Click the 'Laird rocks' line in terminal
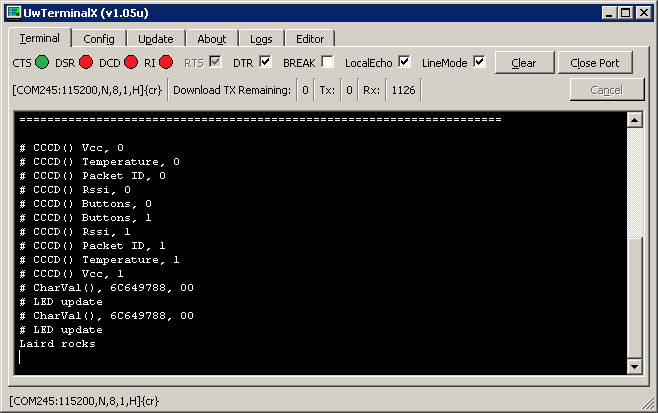The image size is (658, 413). [x=57, y=344]
